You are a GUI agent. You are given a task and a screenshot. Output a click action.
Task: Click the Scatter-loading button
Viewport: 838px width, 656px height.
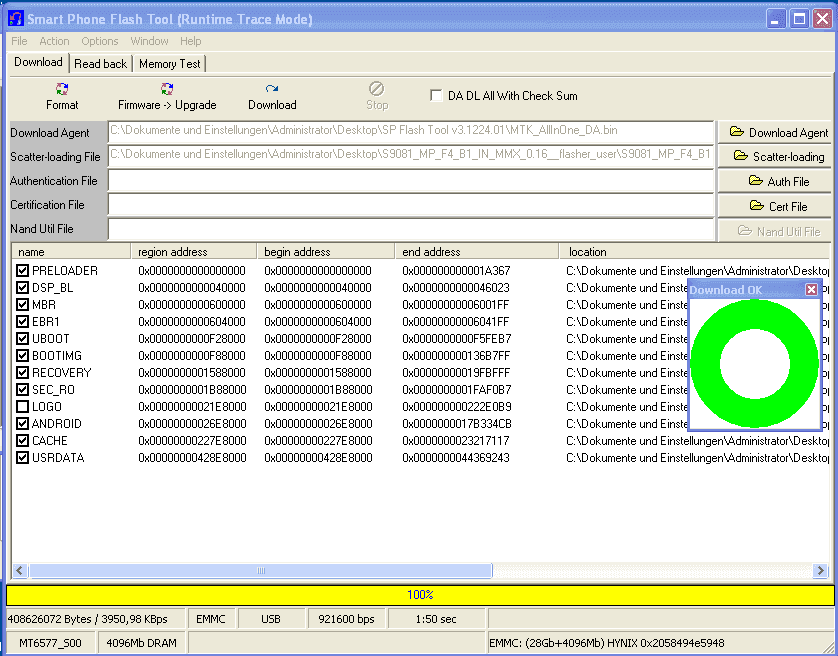(774, 156)
